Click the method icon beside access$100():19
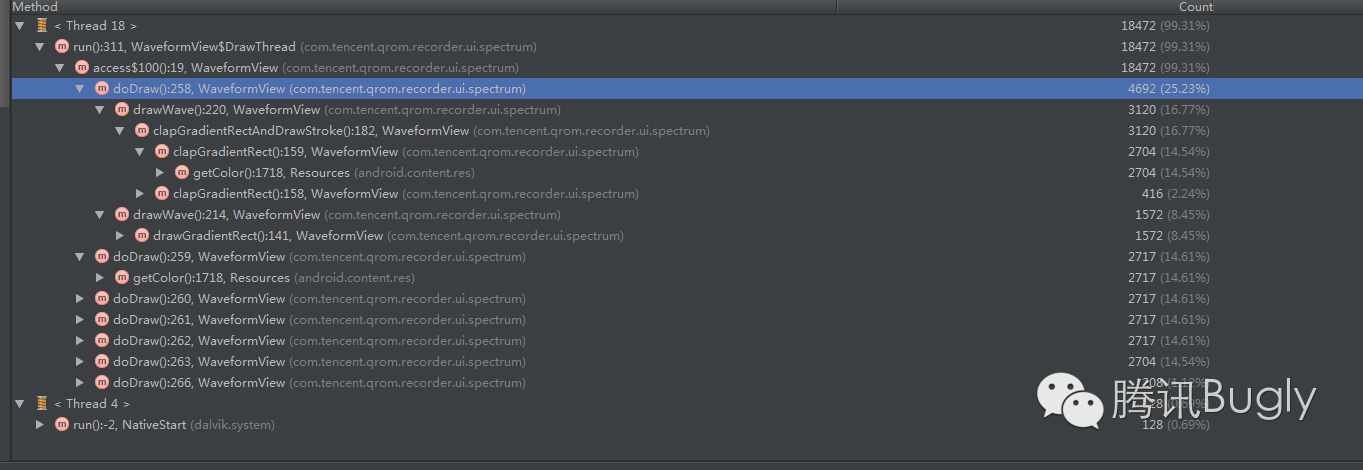 (x=82, y=68)
